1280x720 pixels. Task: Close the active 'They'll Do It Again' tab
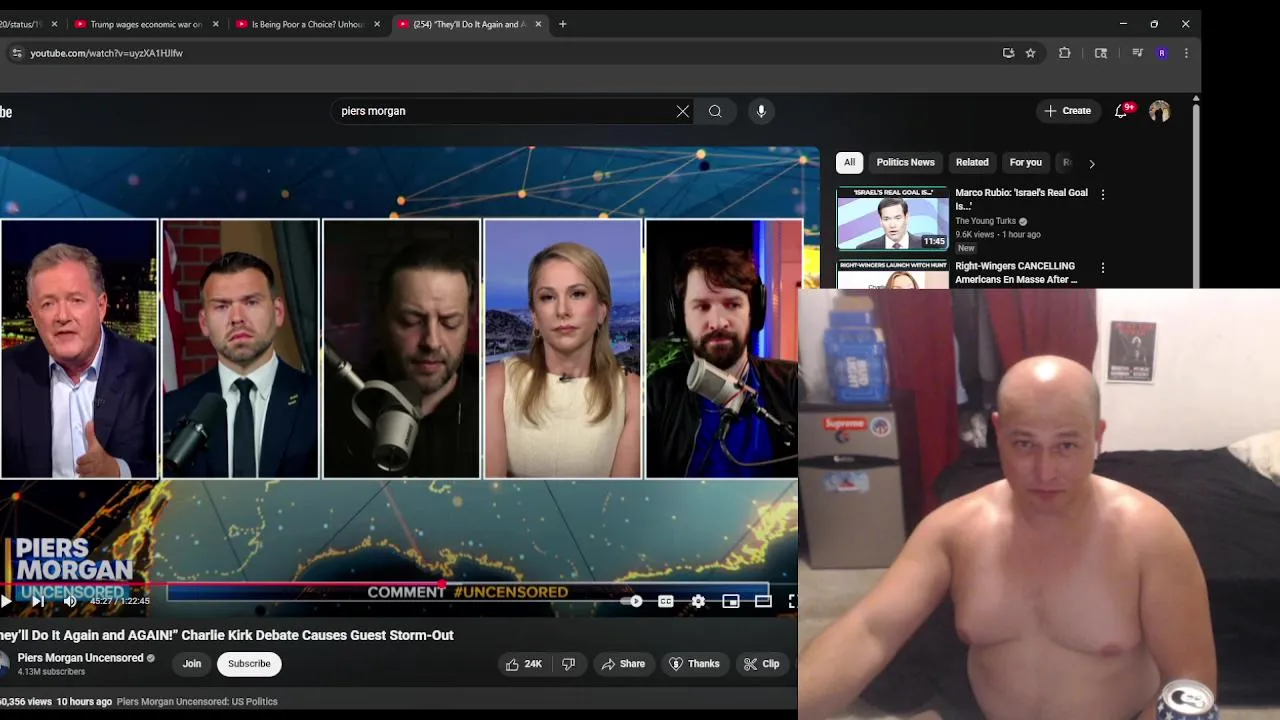tap(538, 24)
